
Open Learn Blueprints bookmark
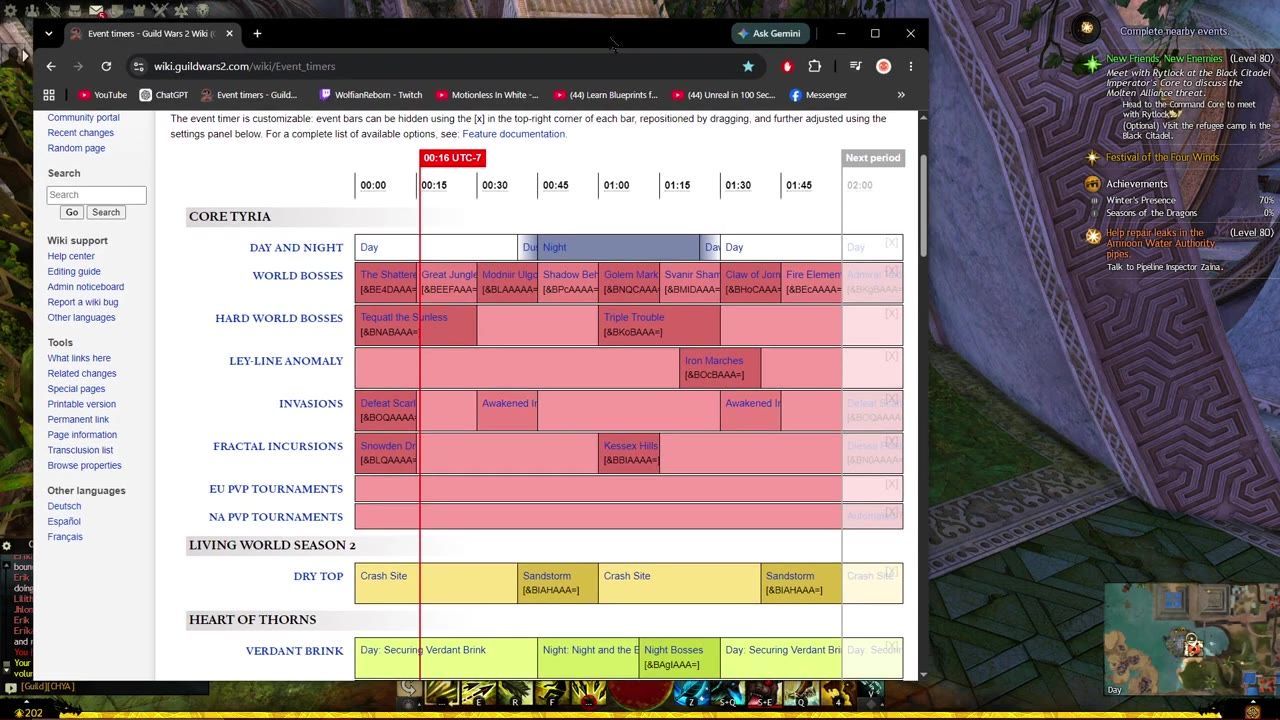click(605, 95)
